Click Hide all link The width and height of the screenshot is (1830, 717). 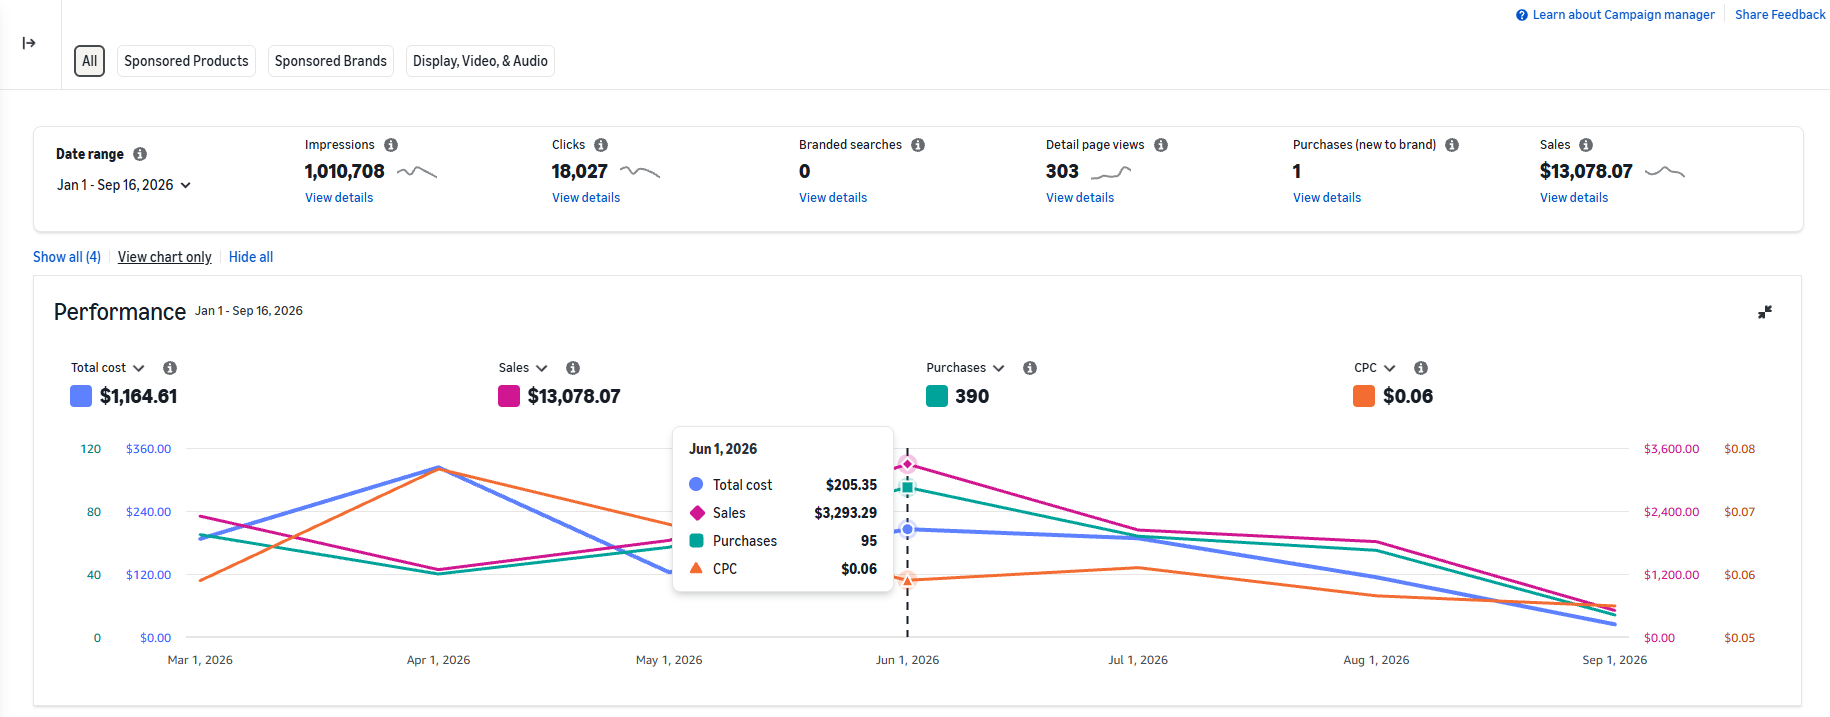(251, 257)
